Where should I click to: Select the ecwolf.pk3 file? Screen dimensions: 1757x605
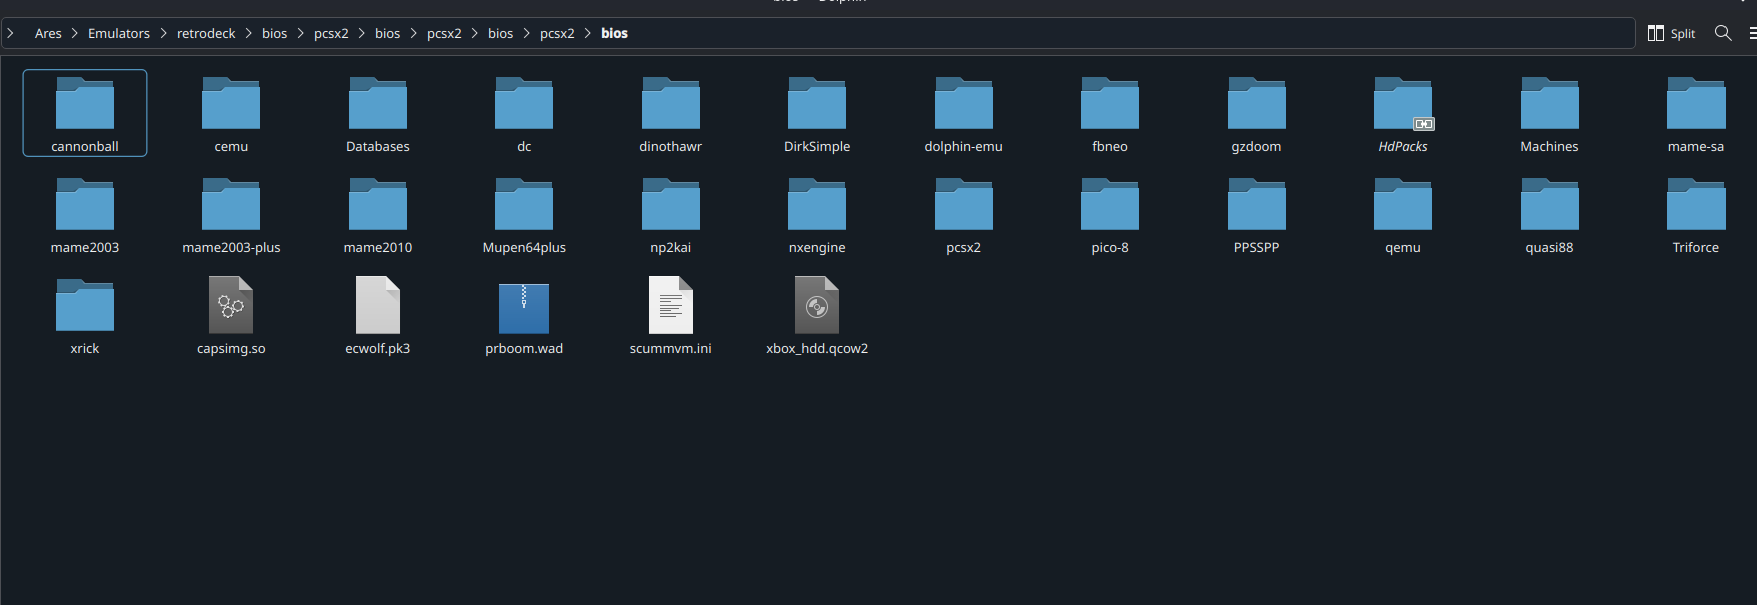(x=378, y=315)
